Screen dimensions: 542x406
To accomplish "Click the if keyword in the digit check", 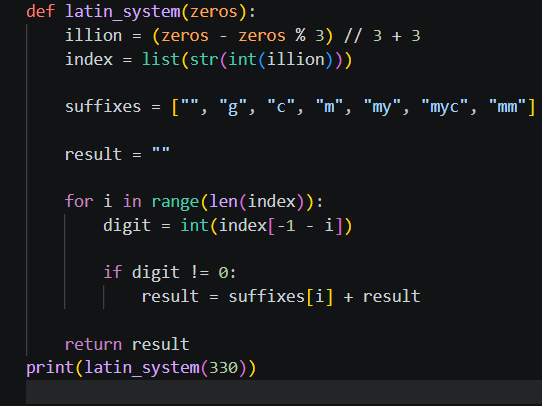I will click(113, 272).
